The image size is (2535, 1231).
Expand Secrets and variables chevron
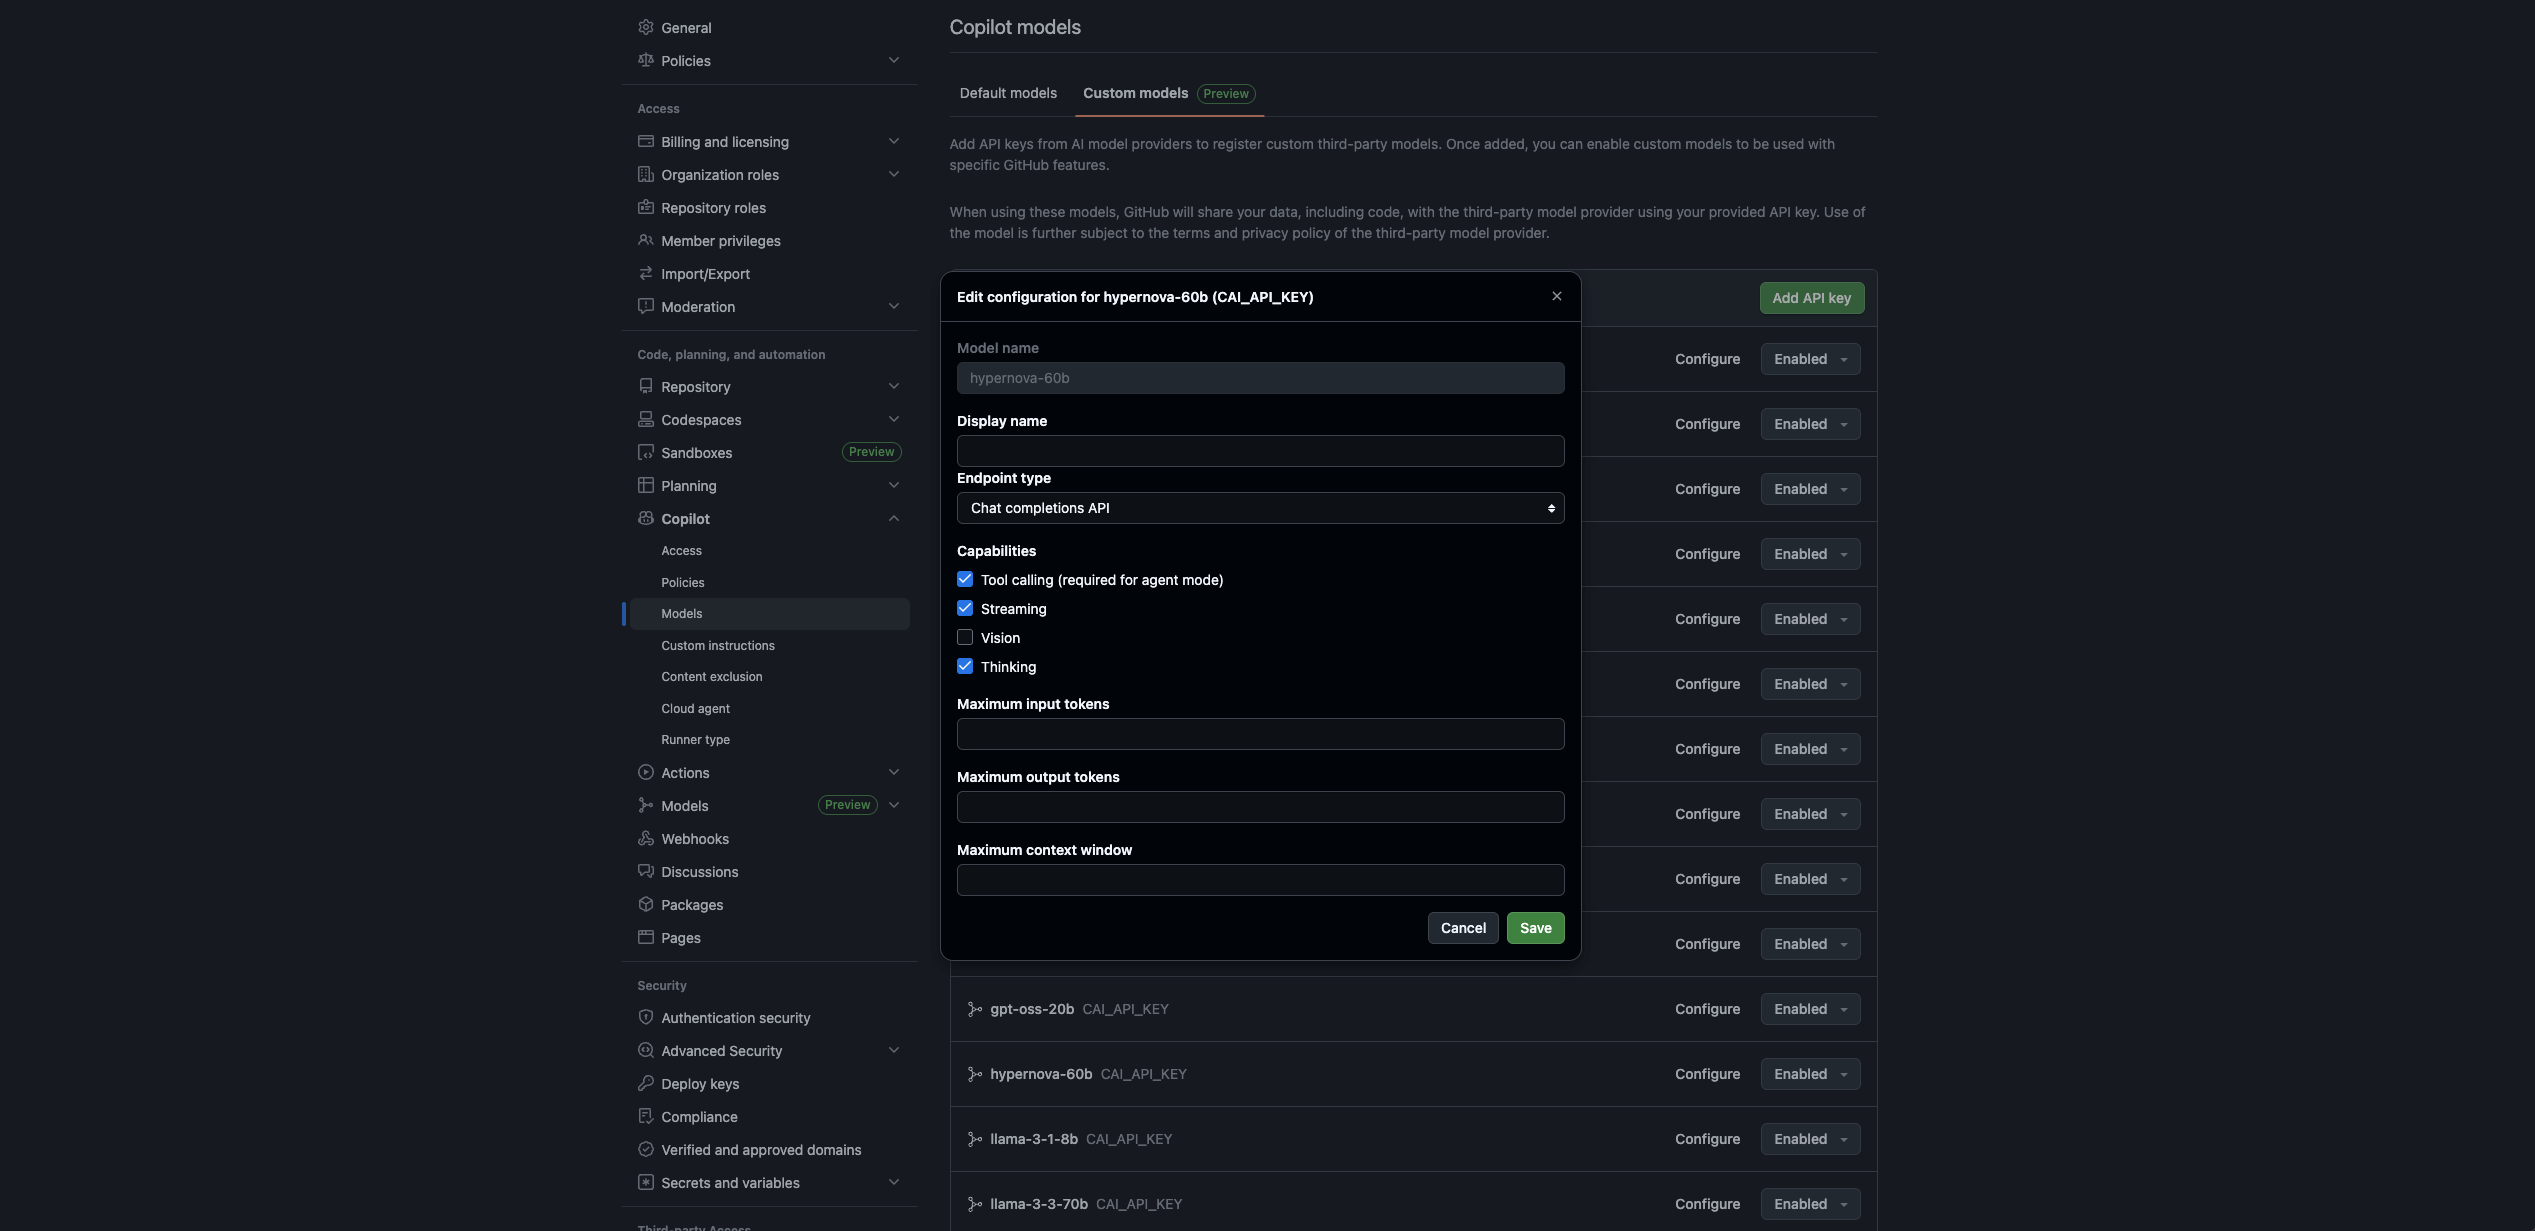coord(894,1182)
